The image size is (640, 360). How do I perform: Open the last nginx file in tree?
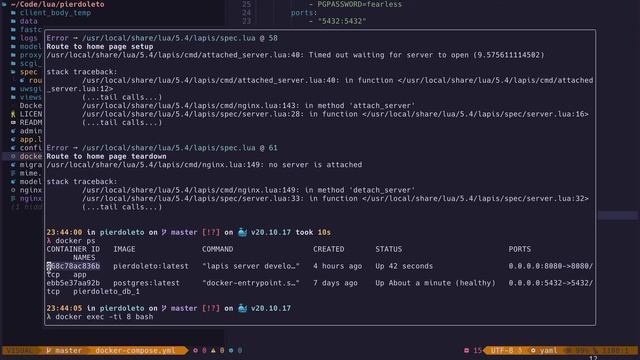tap(31, 199)
